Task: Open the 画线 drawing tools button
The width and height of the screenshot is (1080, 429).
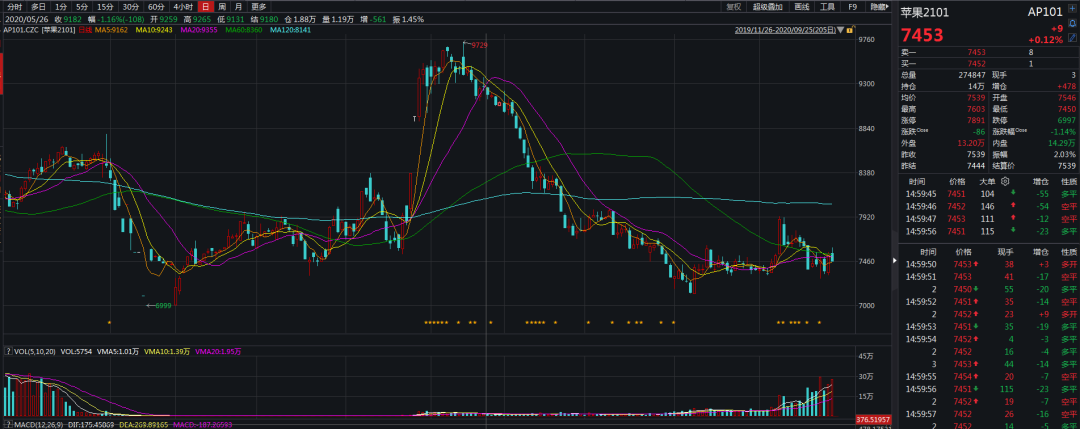Action: [801, 7]
